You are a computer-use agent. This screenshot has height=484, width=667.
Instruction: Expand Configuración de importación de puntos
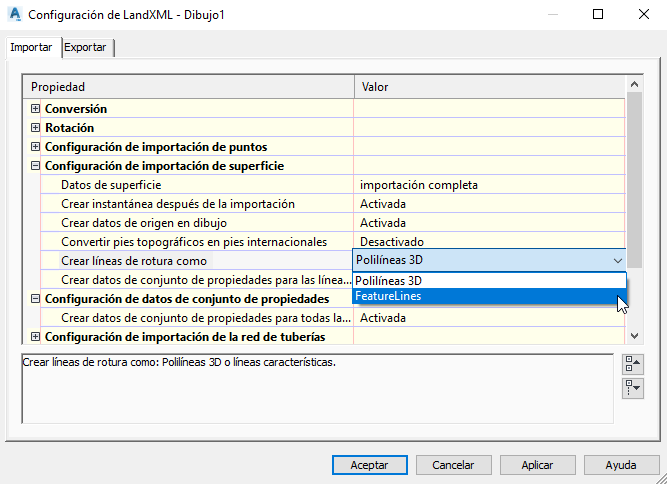(35, 146)
